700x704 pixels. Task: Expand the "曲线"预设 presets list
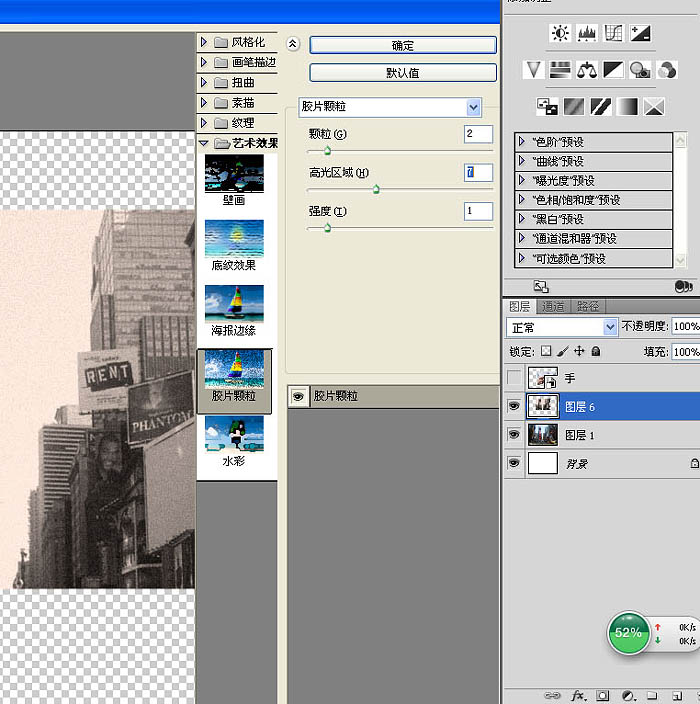523,161
